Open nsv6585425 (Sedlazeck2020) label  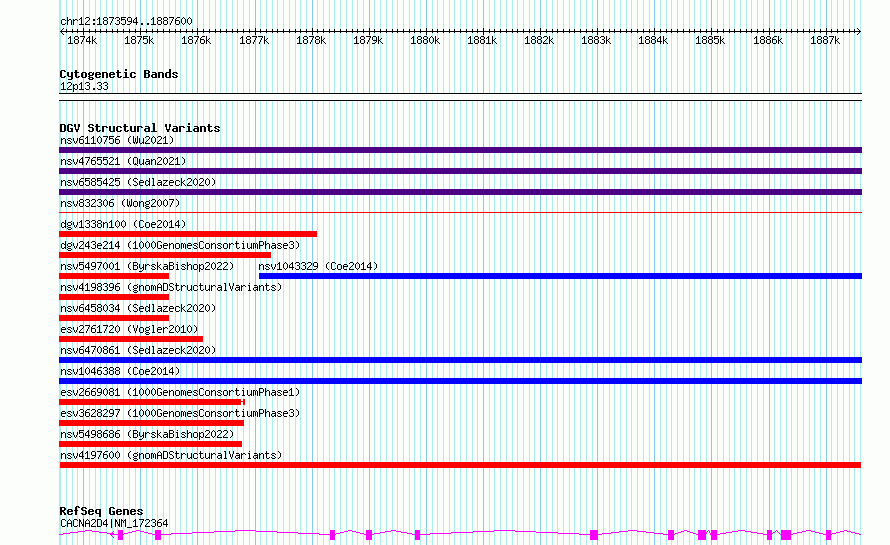coord(138,182)
